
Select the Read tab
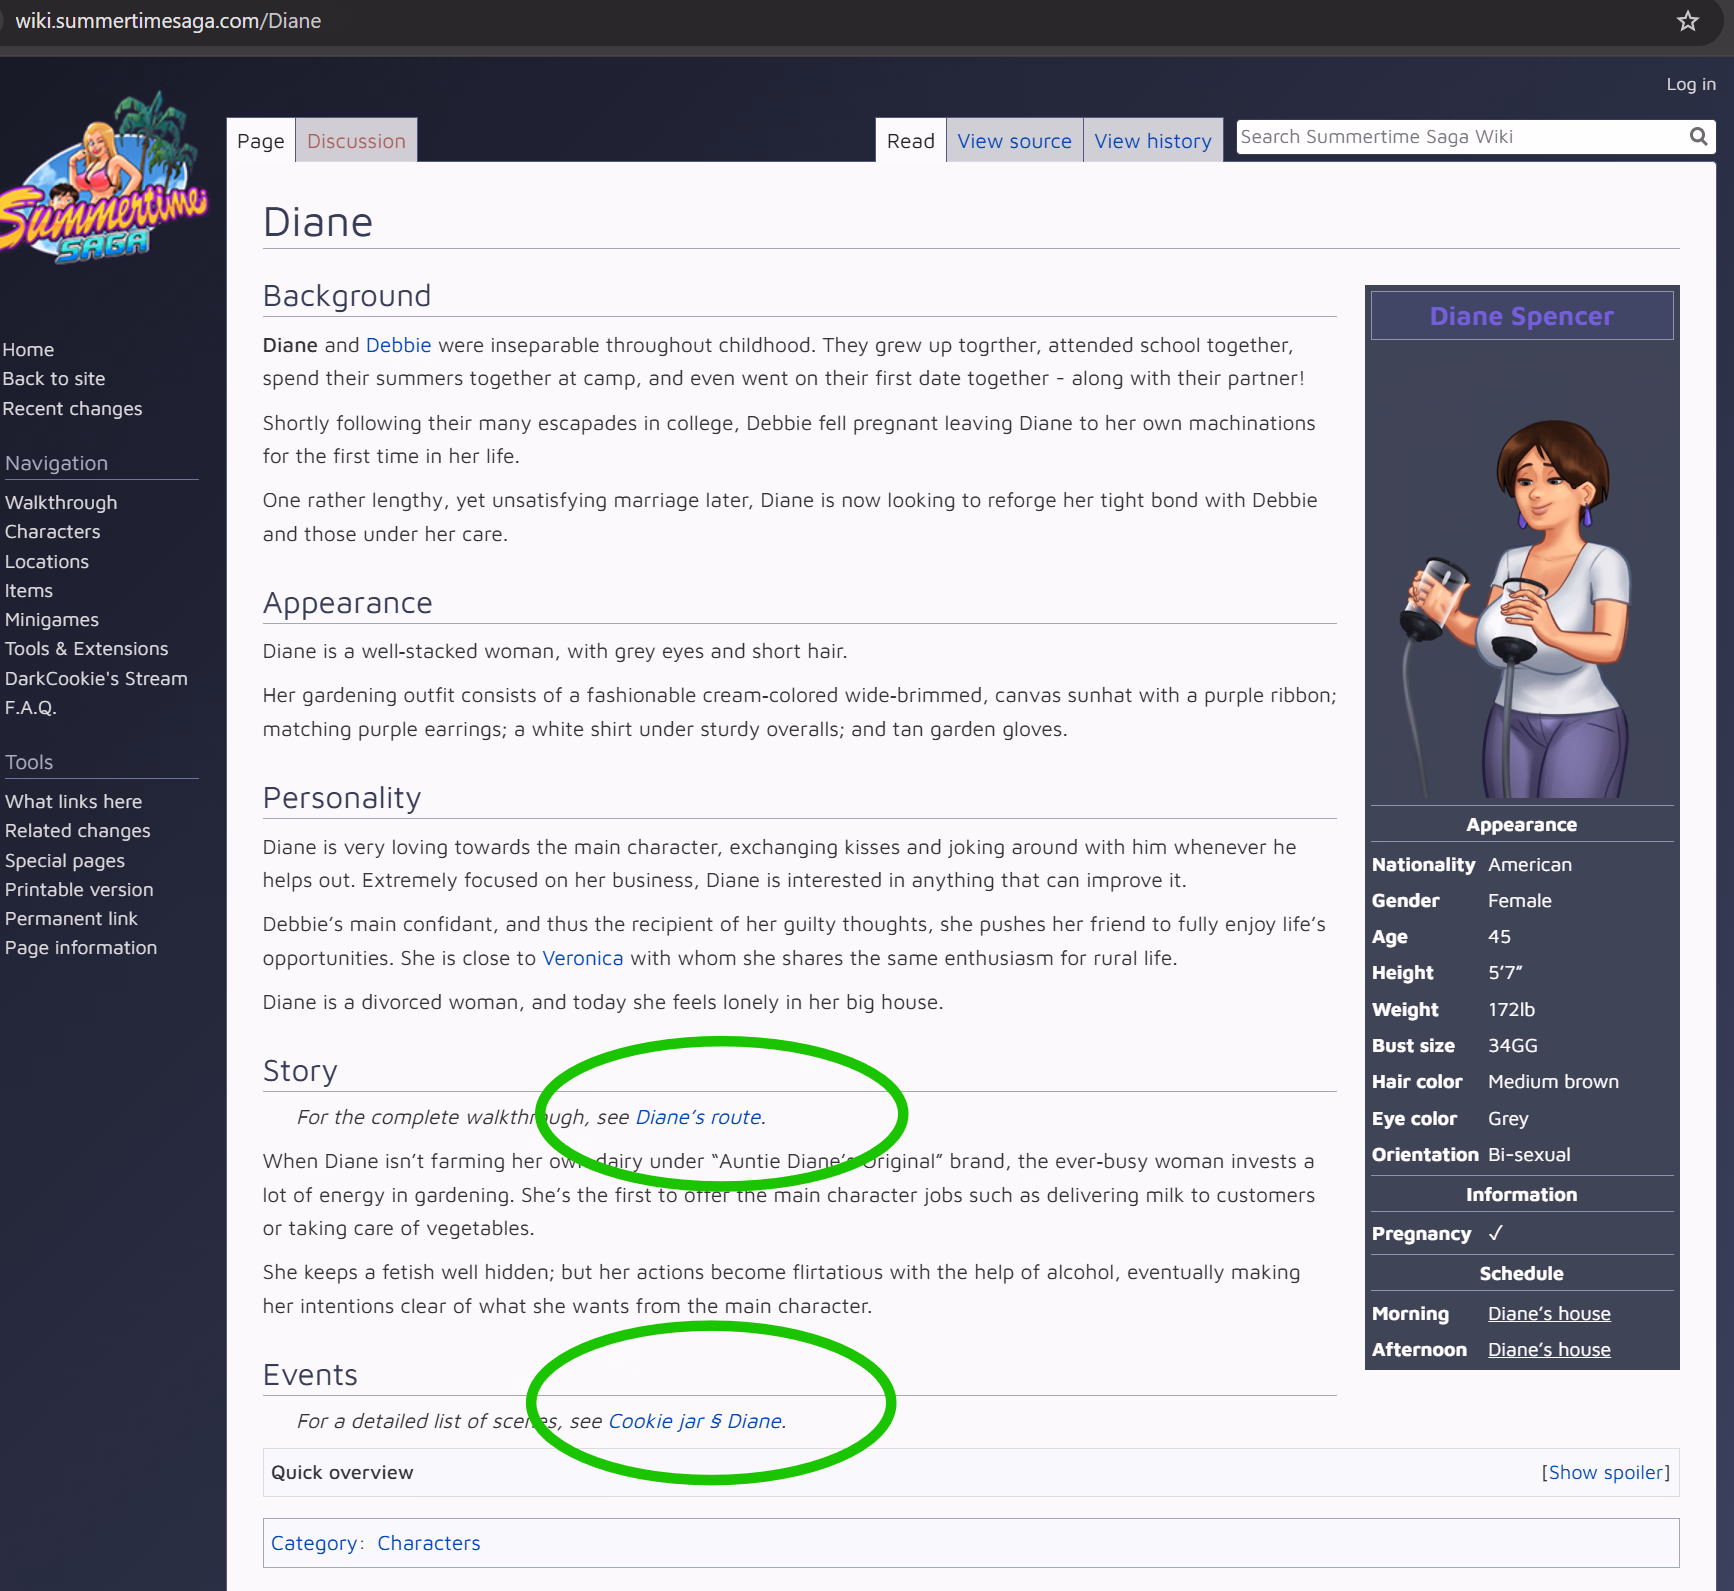coord(910,141)
